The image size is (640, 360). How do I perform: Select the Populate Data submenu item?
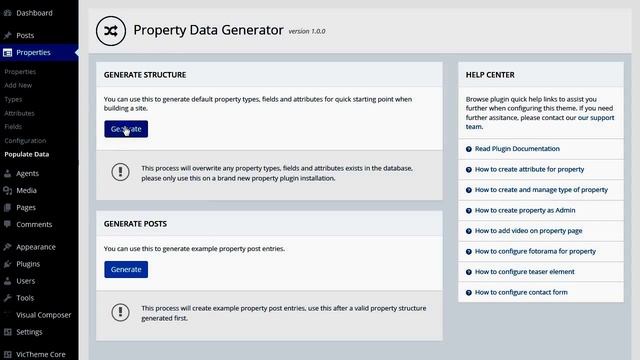27,154
